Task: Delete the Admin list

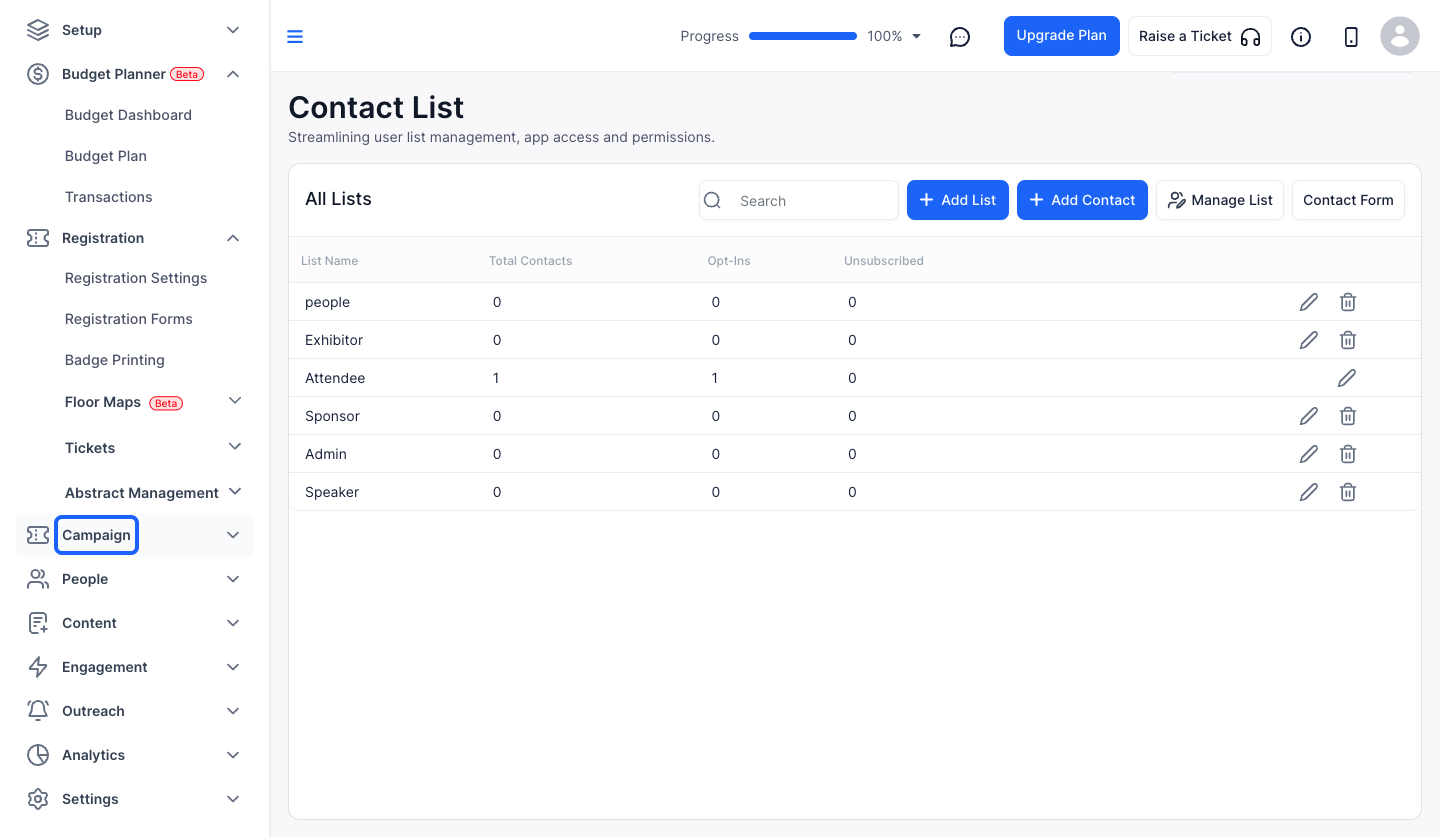Action: pyautogui.click(x=1348, y=454)
